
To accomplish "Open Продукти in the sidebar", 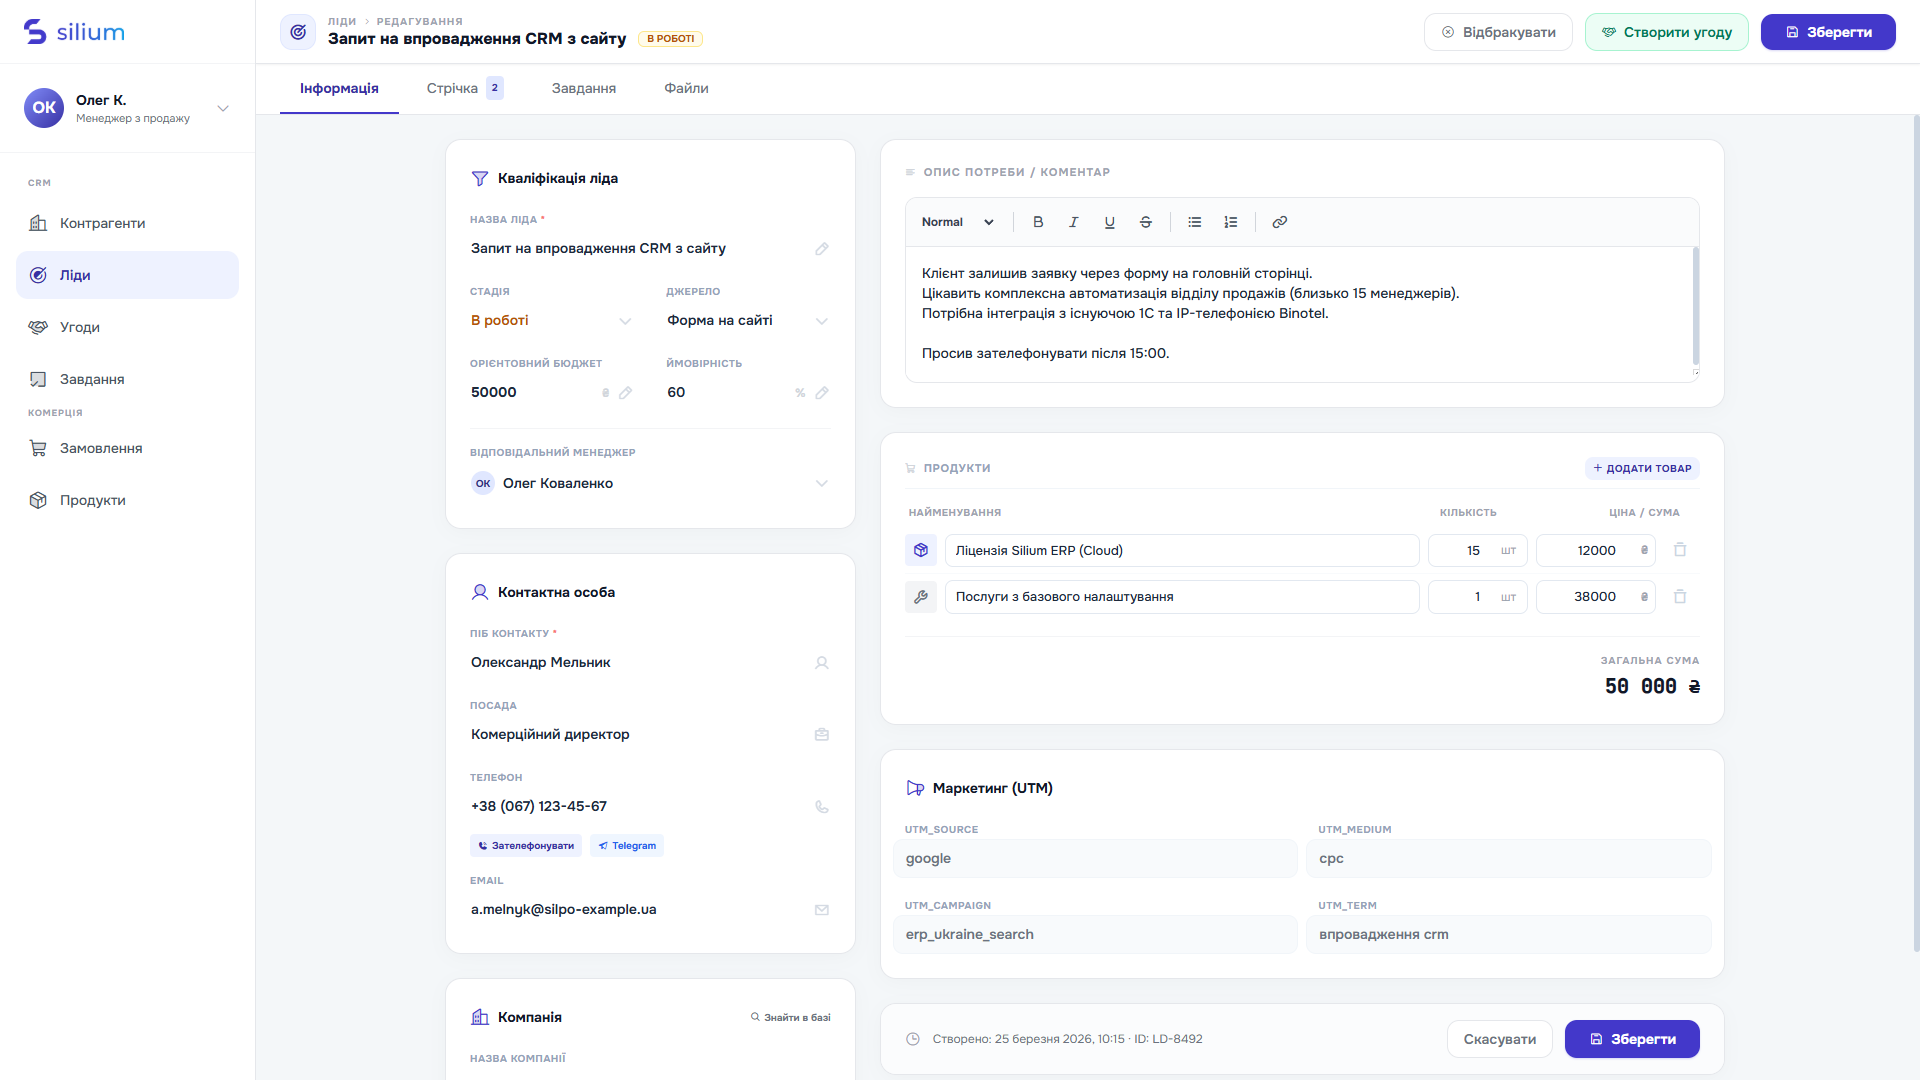I will tap(127, 500).
